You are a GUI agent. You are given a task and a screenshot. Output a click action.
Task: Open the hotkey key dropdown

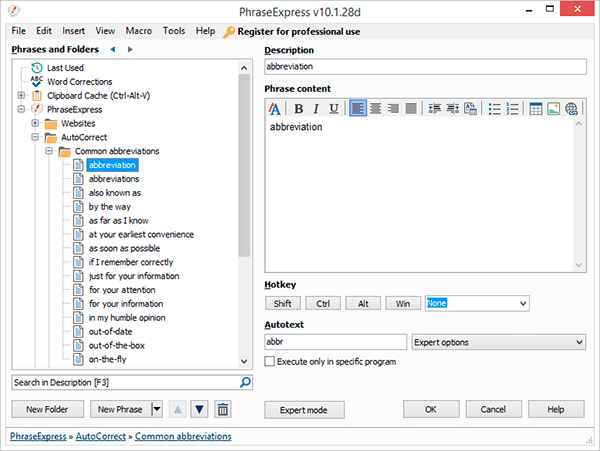point(522,303)
